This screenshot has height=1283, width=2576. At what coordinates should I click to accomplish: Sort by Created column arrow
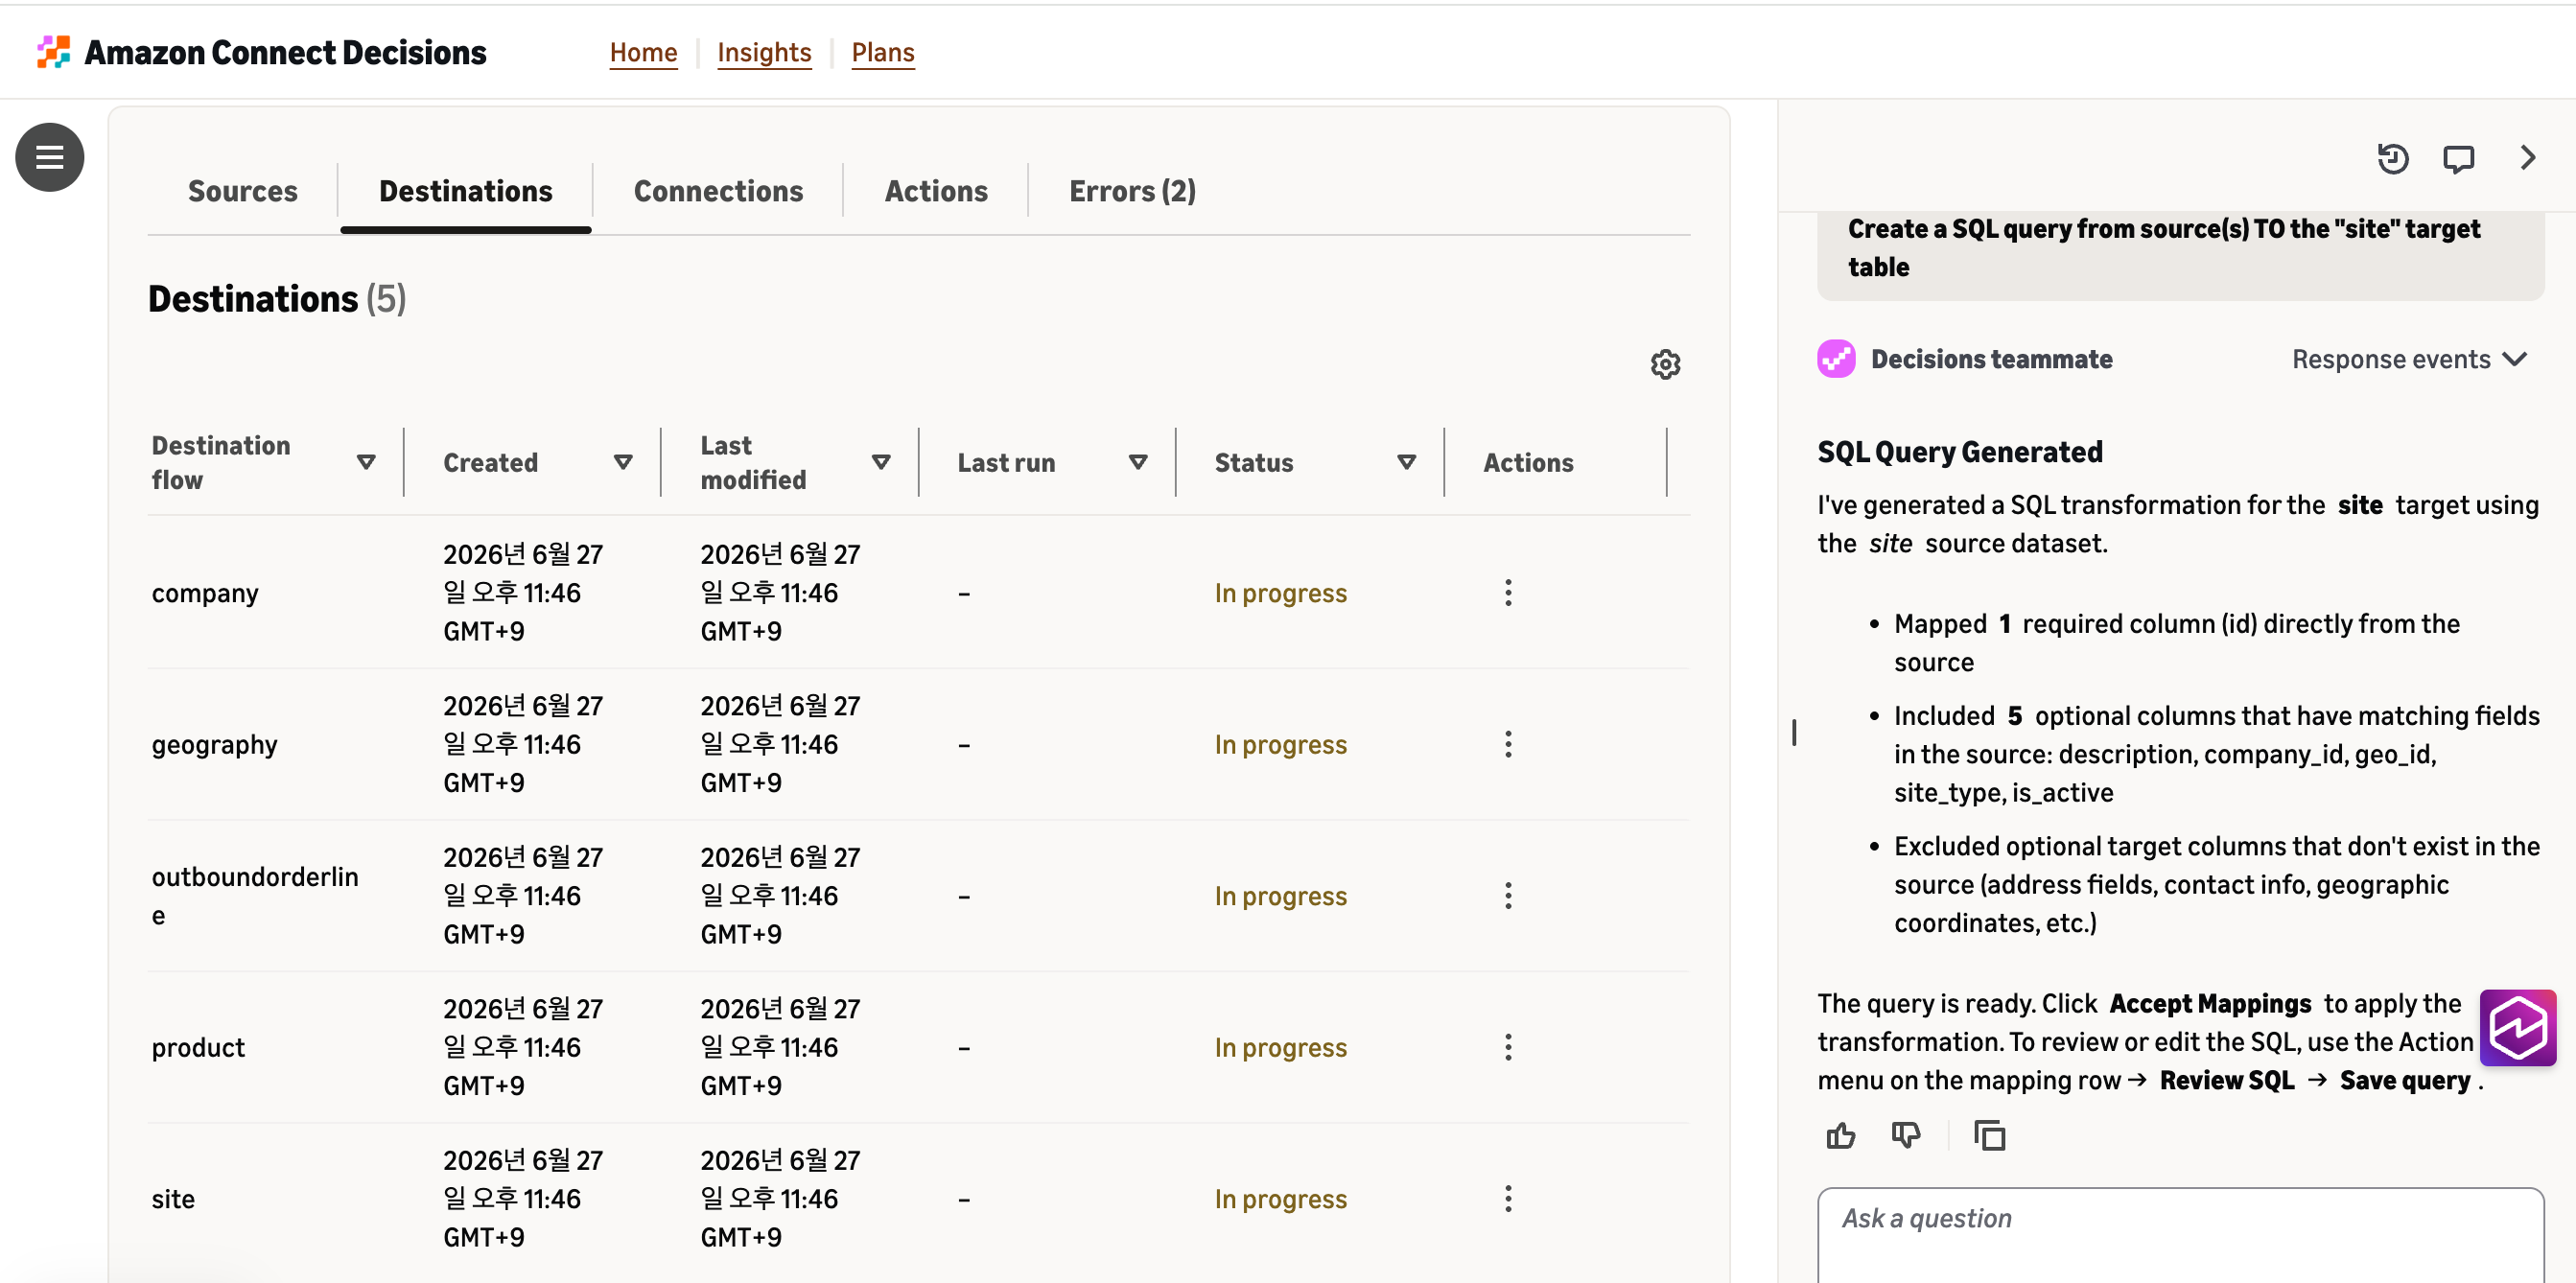click(623, 462)
